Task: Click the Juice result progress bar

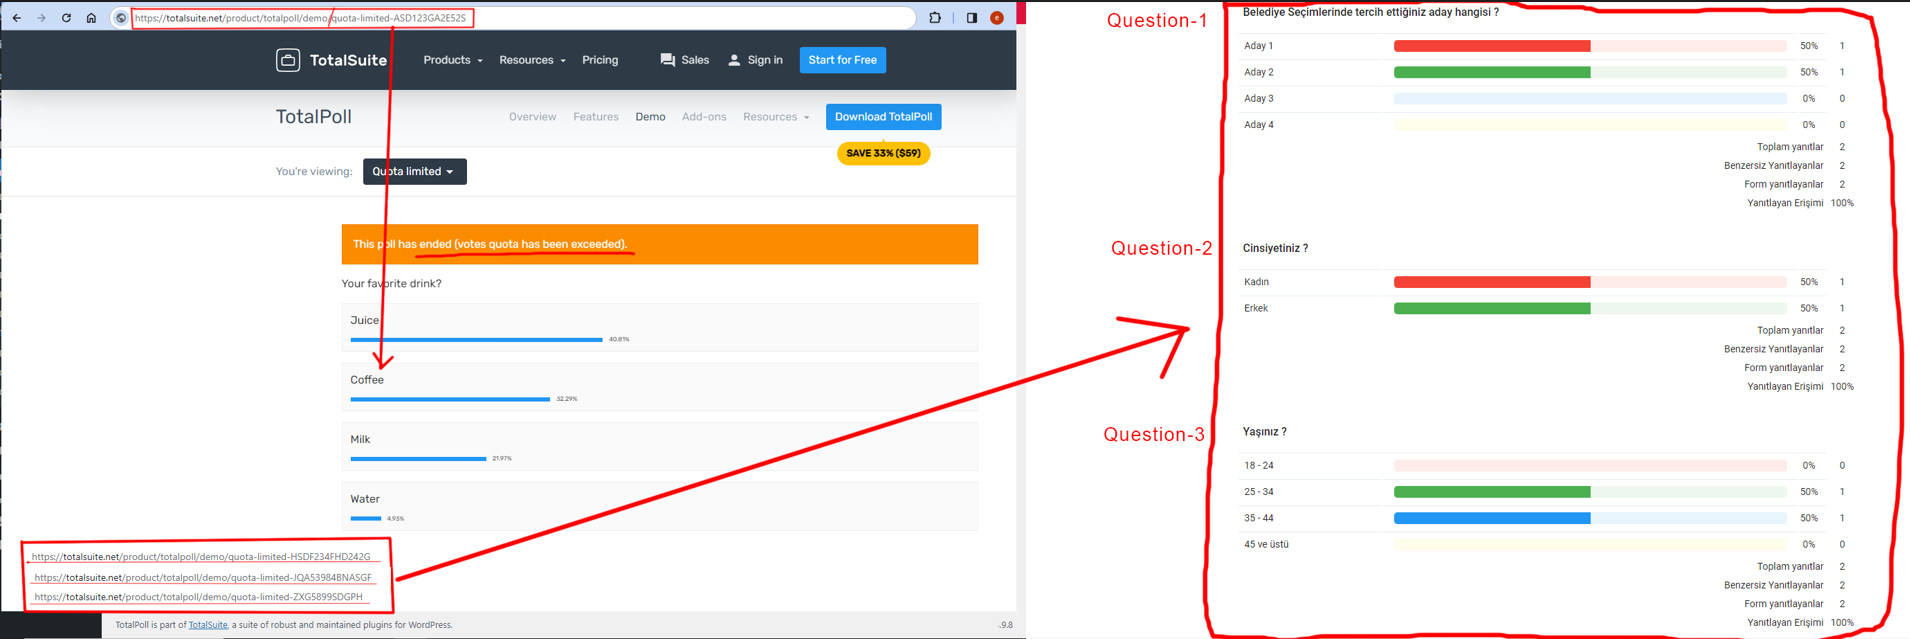Action: pos(476,340)
